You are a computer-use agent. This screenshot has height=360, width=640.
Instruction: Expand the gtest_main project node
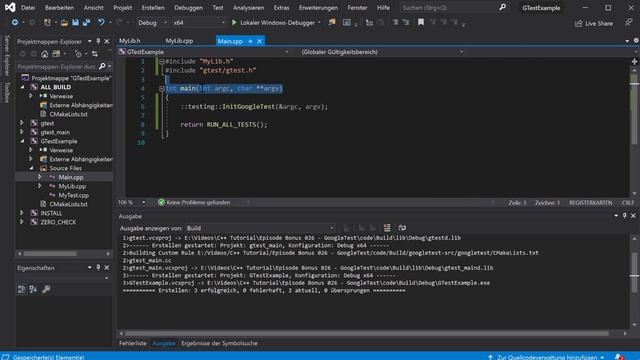pos(22,132)
